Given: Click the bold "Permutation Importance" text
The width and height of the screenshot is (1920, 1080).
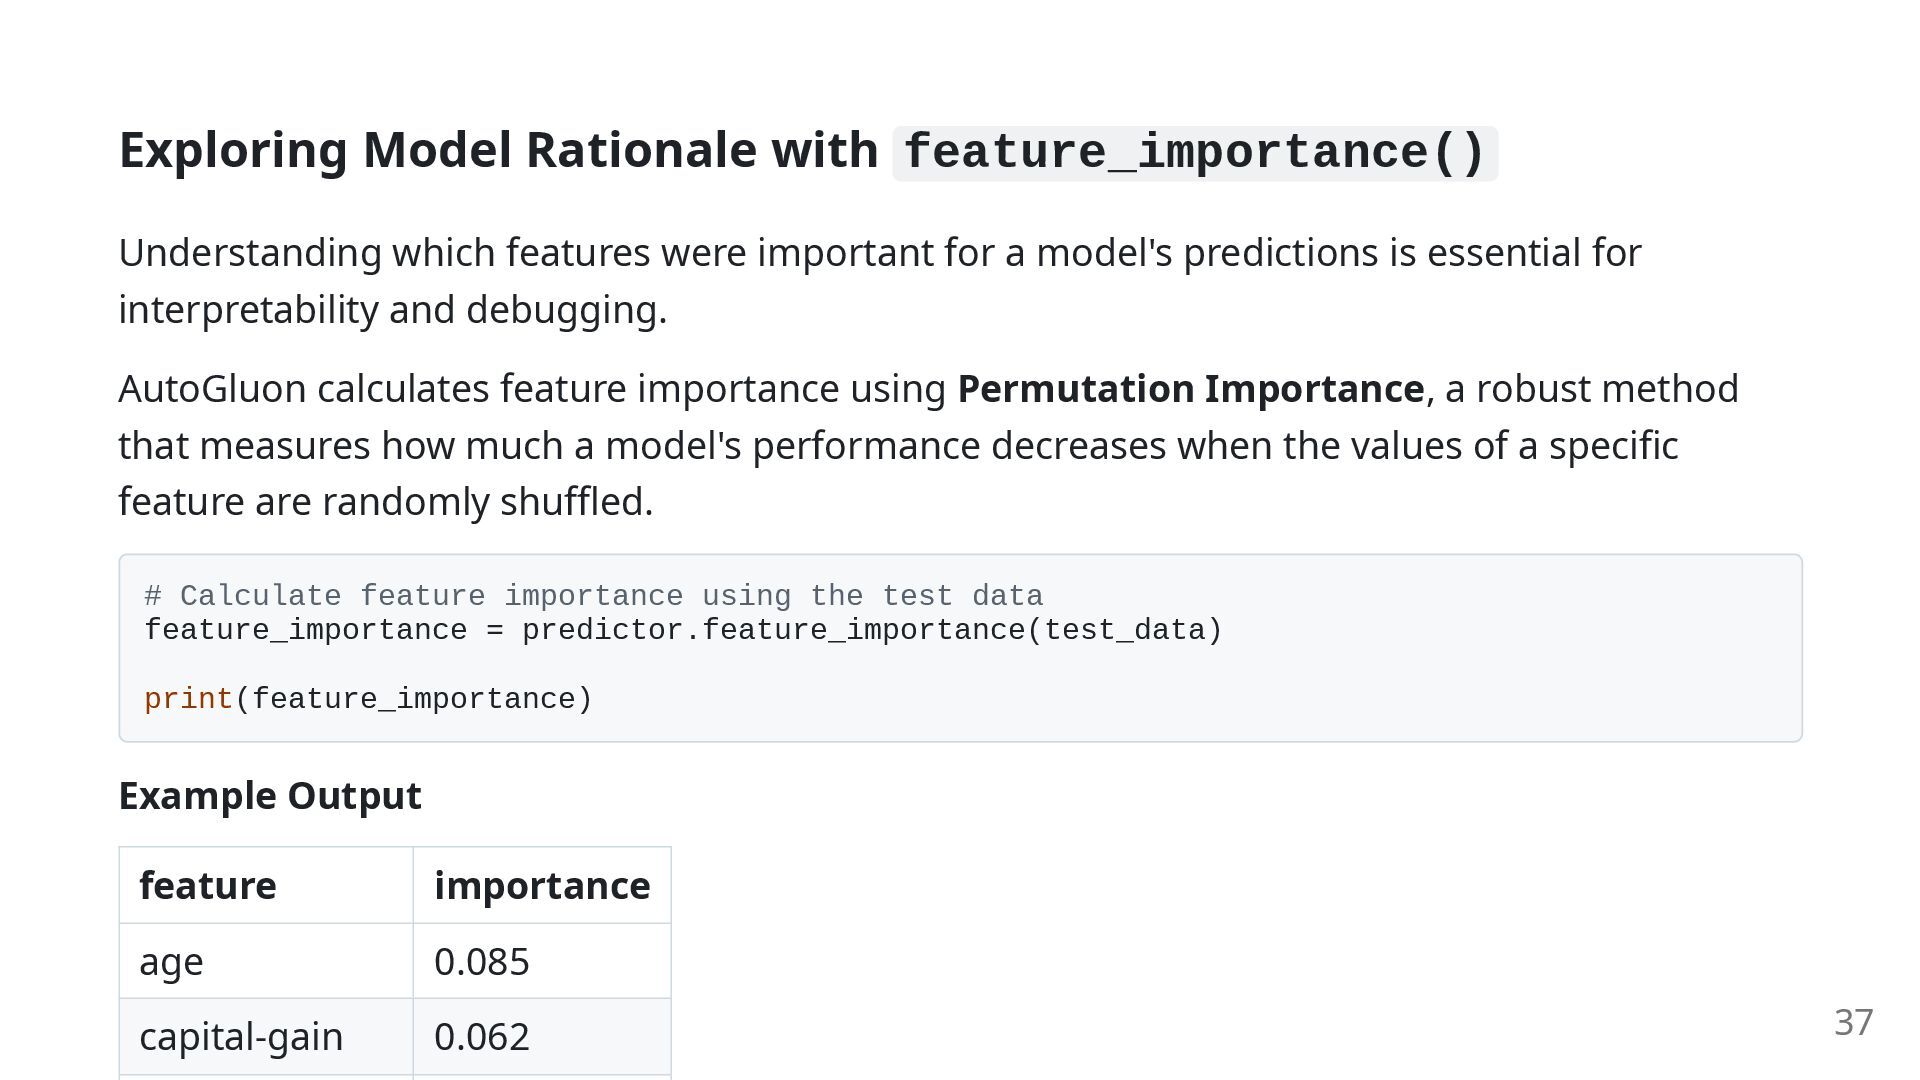Looking at the screenshot, I should [x=1190, y=389].
